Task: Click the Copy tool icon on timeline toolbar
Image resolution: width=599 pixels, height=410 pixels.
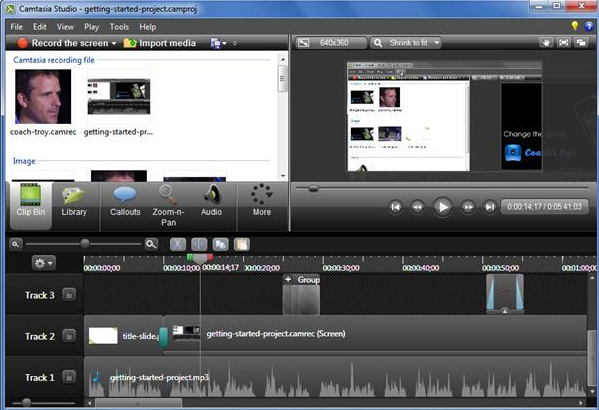Action: point(220,244)
